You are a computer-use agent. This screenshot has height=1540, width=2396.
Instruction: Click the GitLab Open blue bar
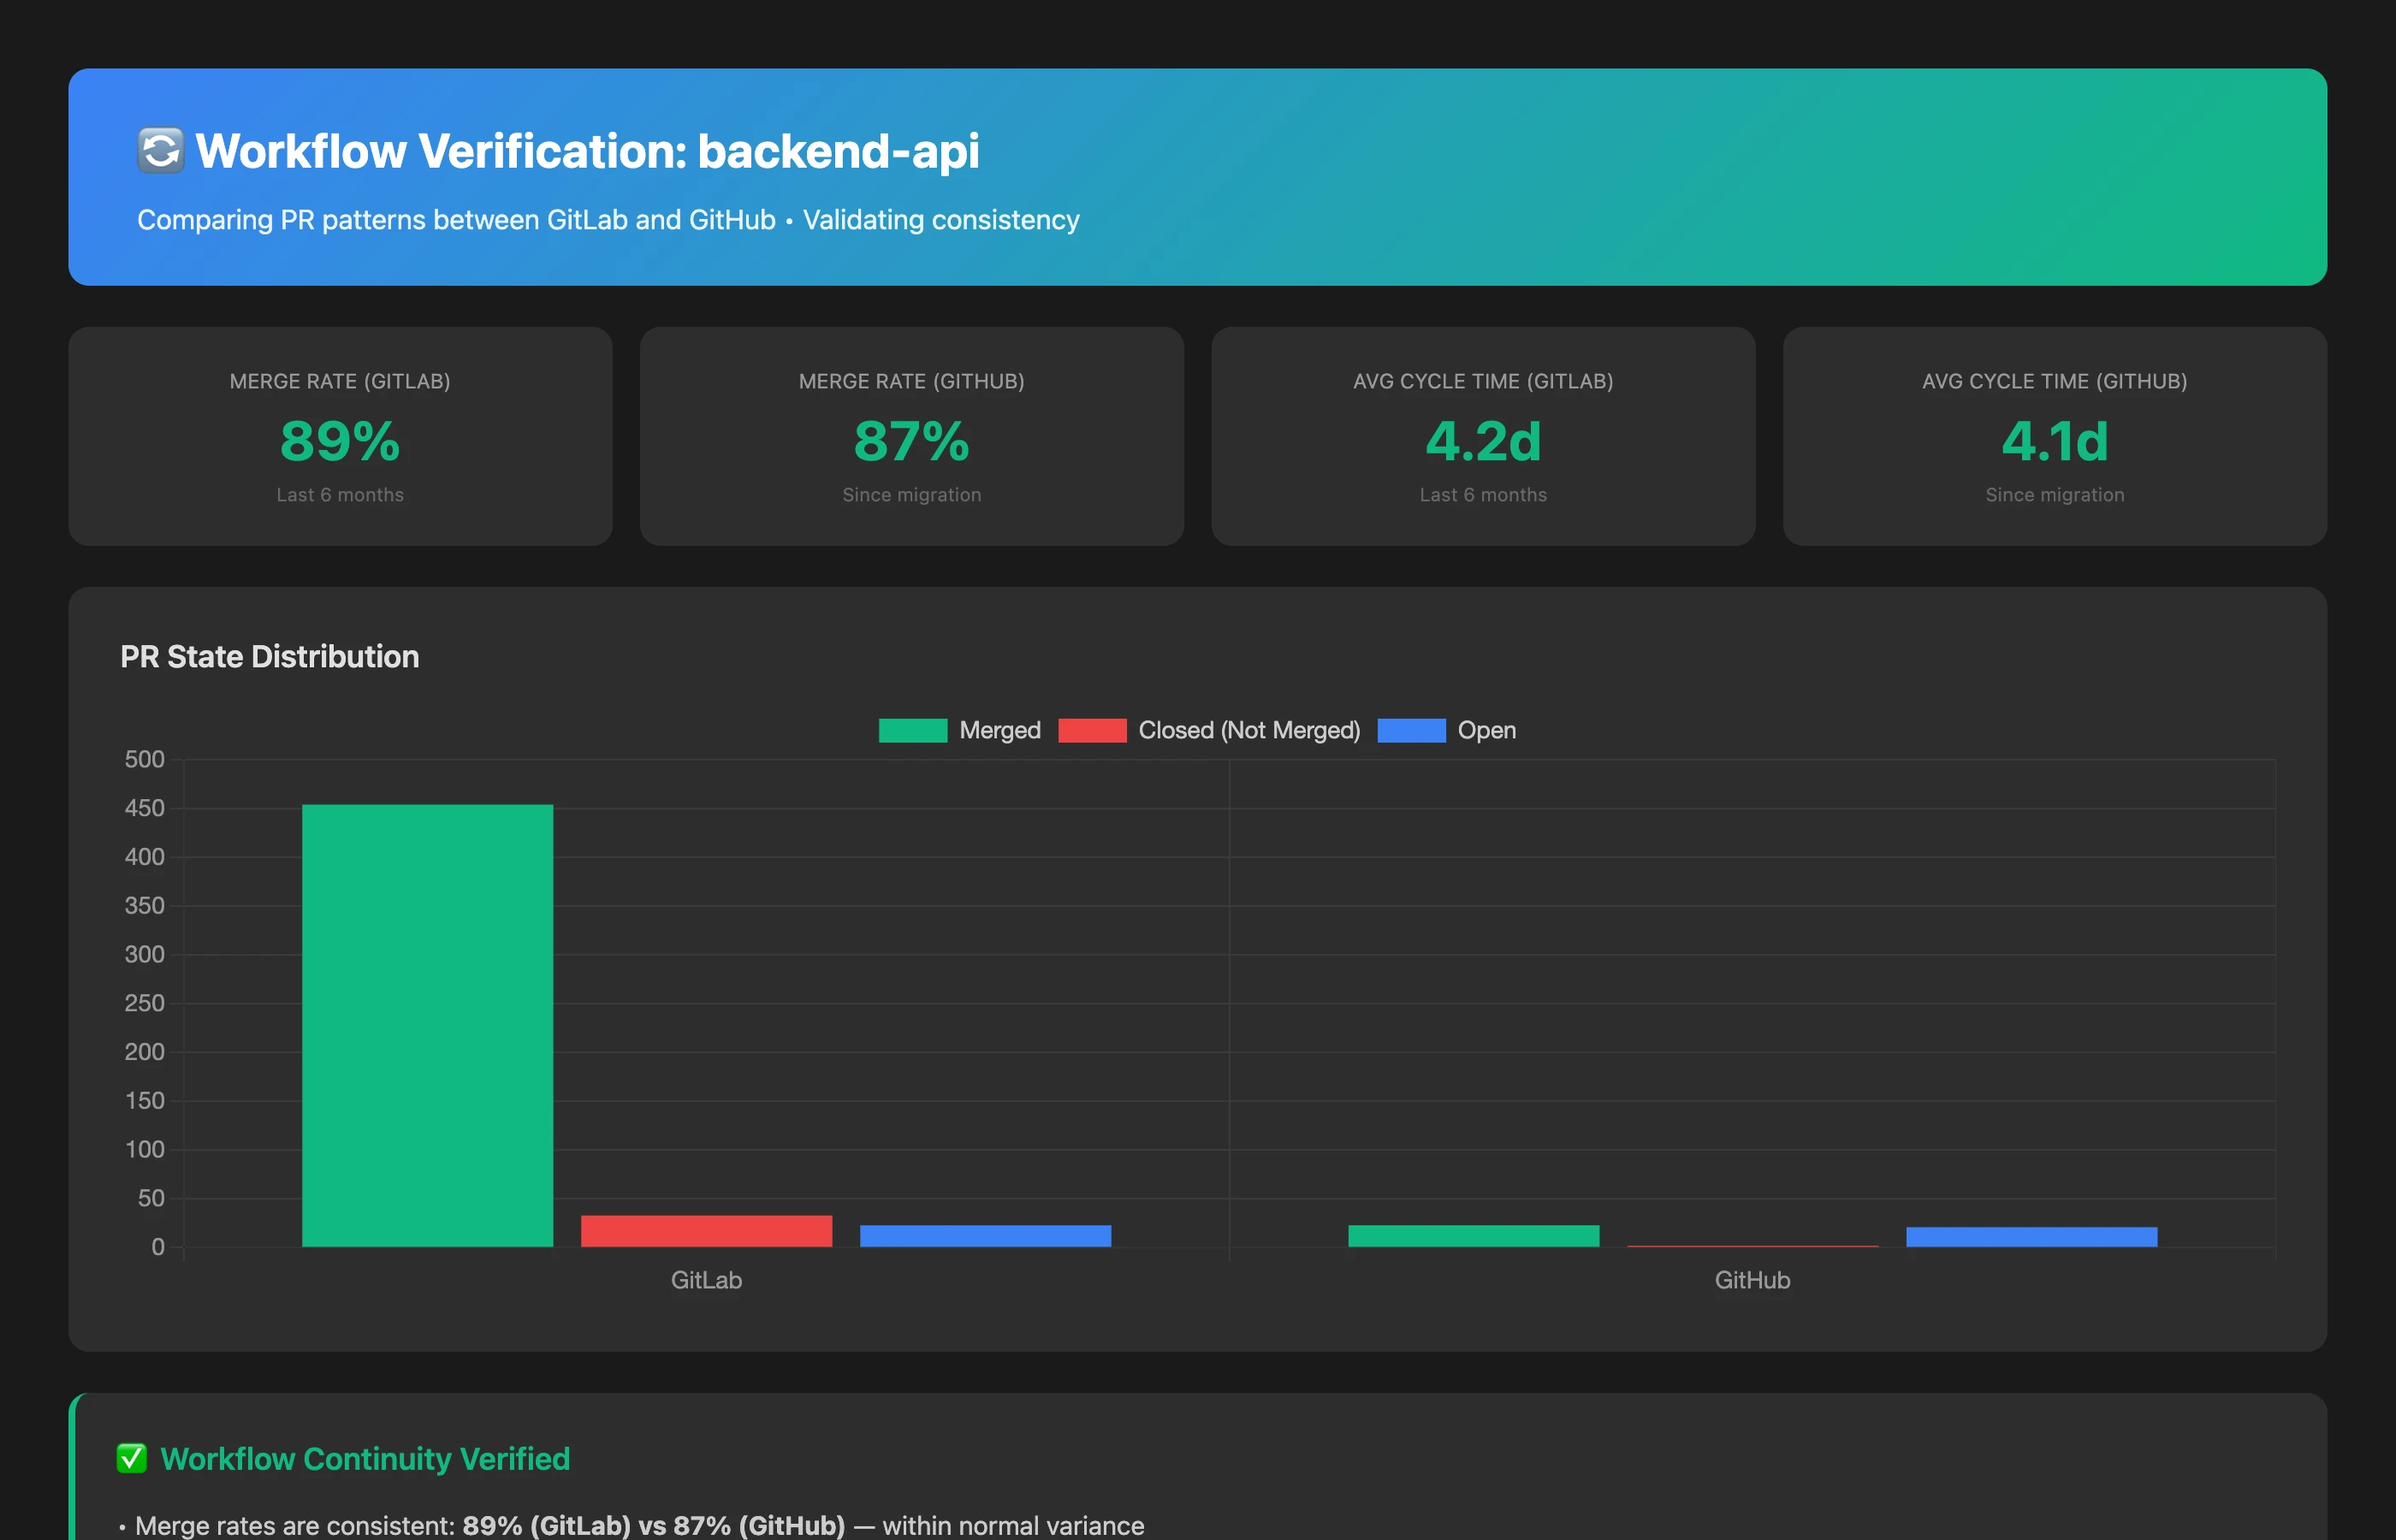(x=985, y=1236)
